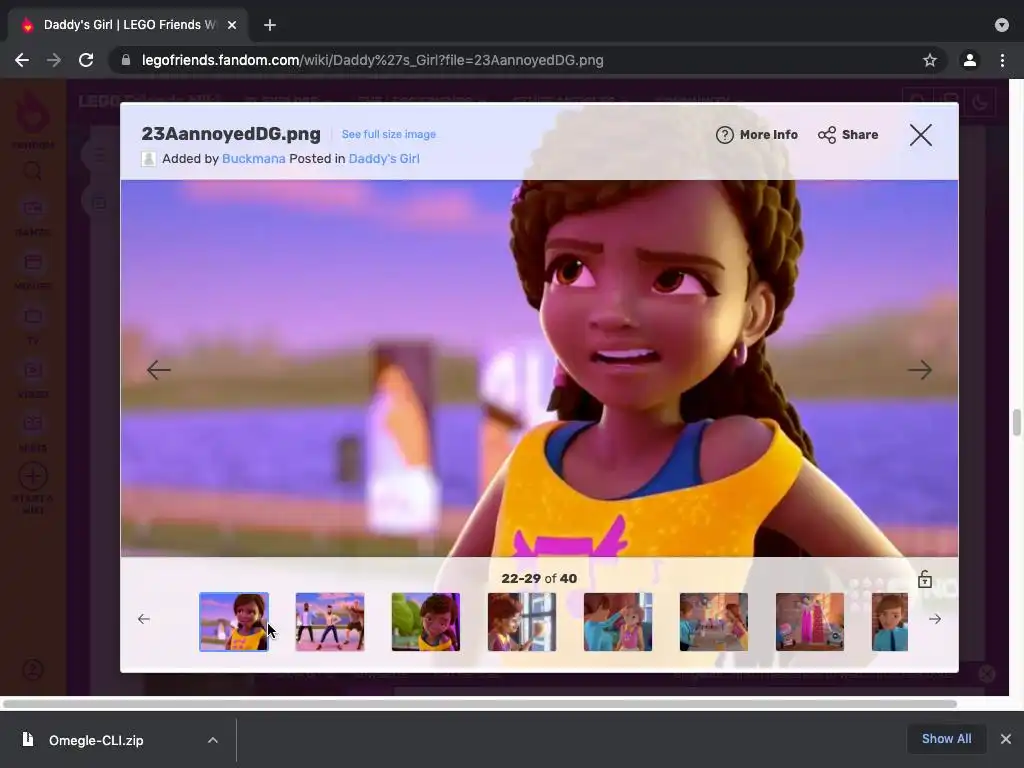Click the 23AannoyedDG.png title text

point(231,134)
